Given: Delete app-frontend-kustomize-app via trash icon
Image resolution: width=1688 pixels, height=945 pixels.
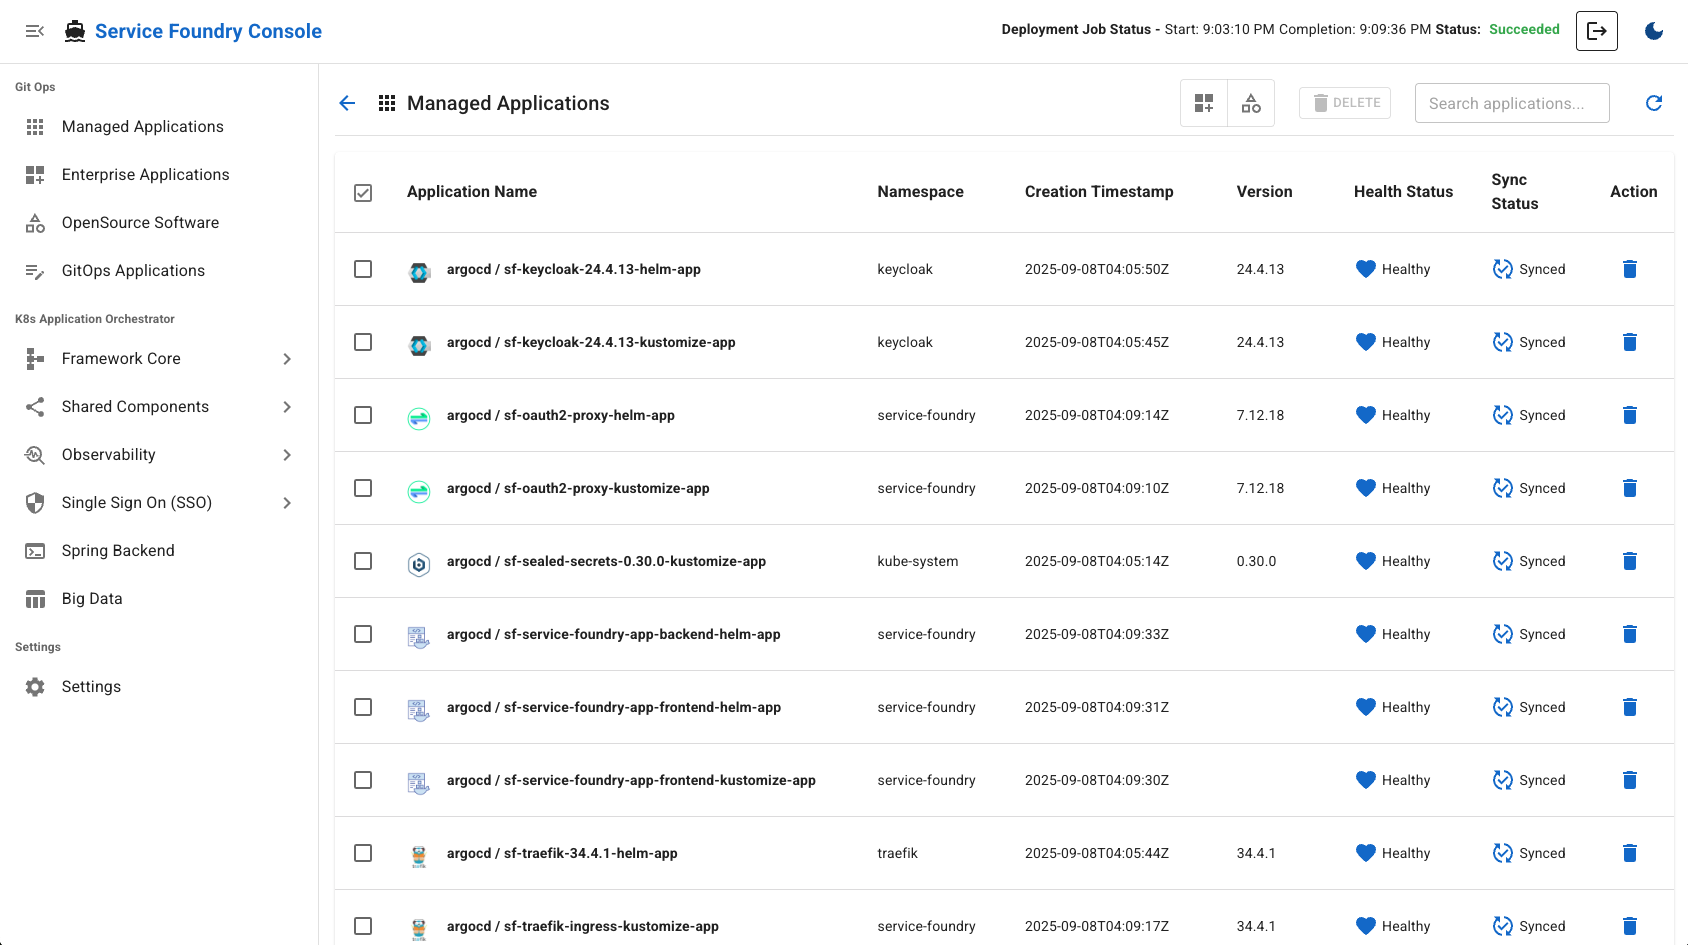Looking at the screenshot, I should tap(1630, 780).
